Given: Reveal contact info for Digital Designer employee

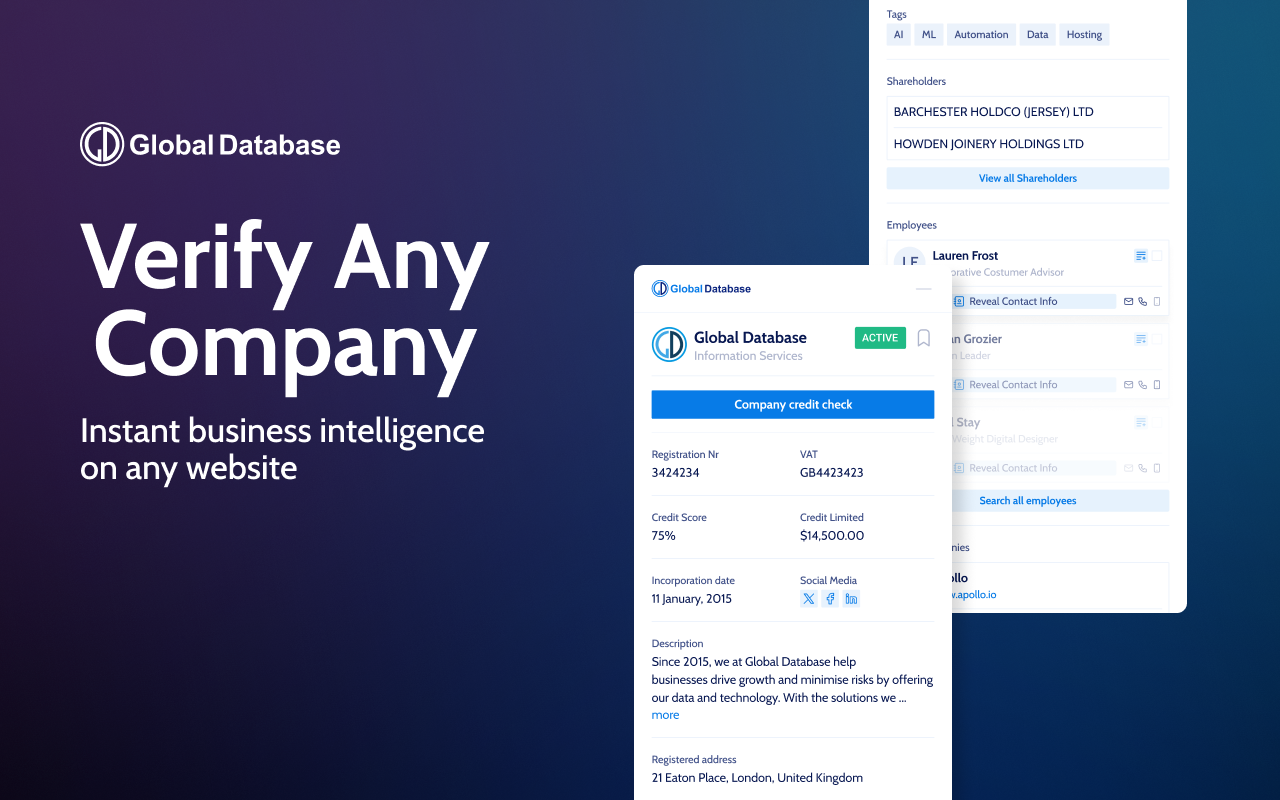Looking at the screenshot, I should 1033,467.
